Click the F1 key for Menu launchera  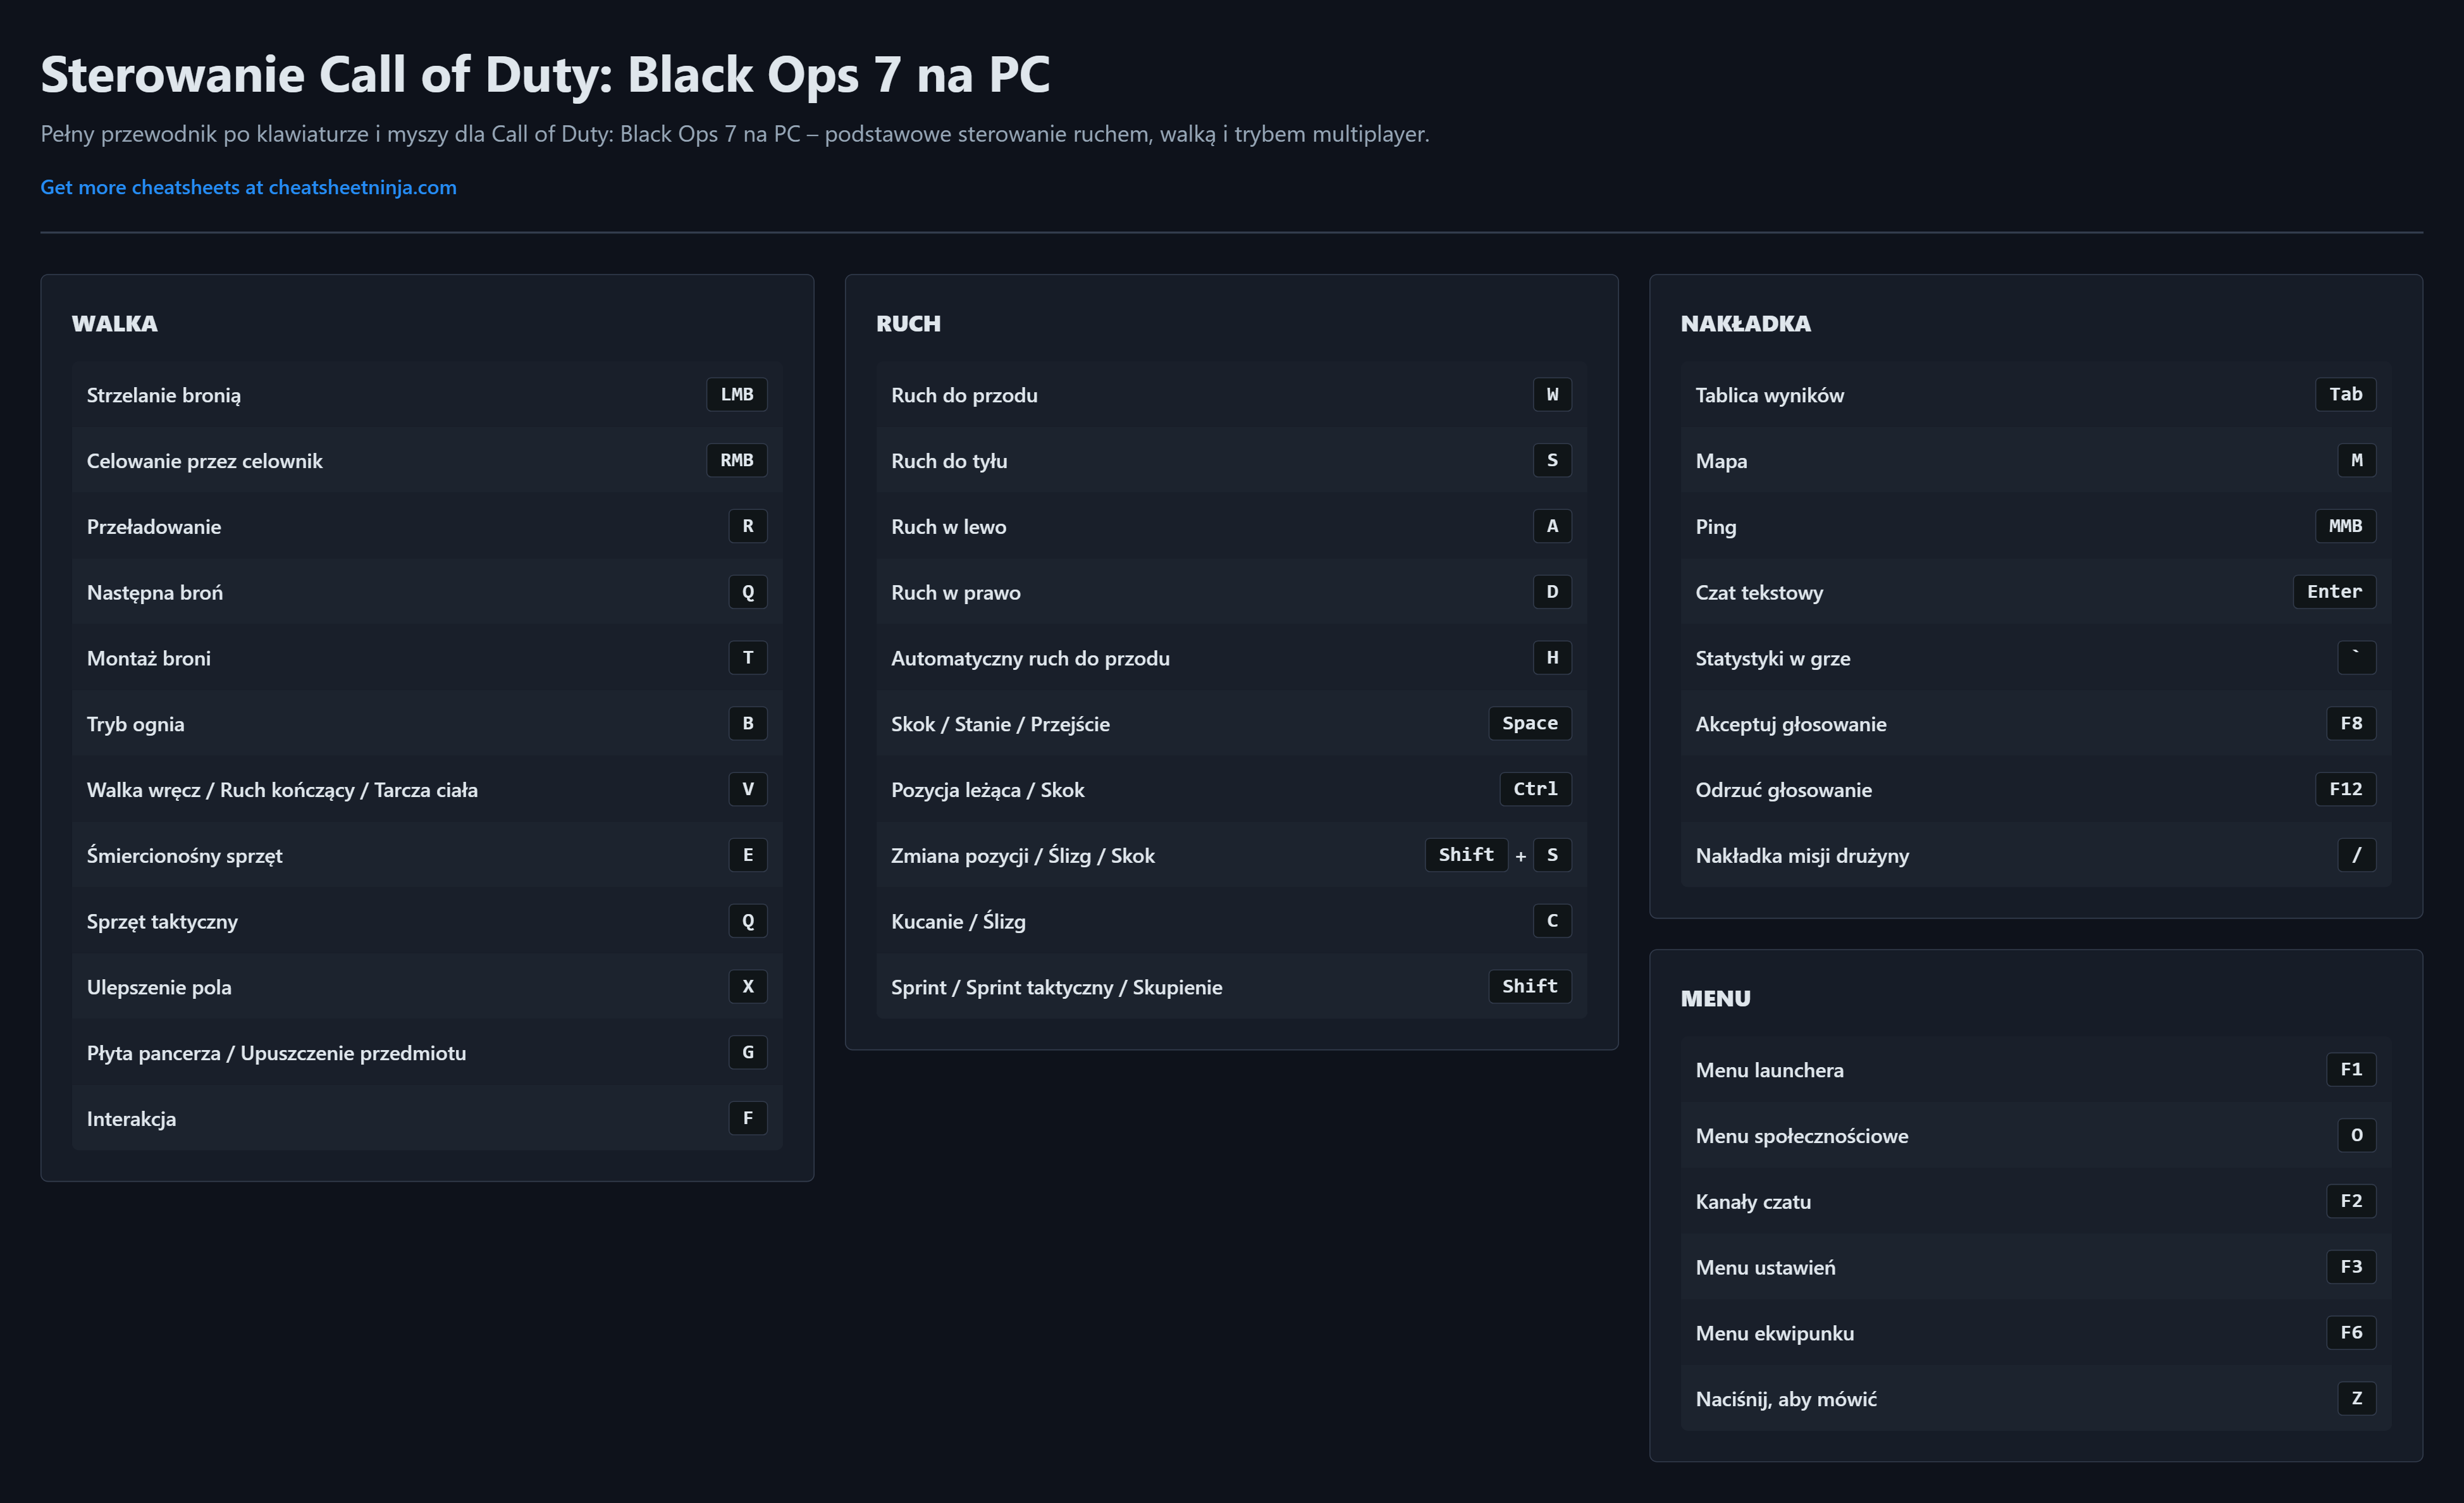(x=2351, y=1069)
